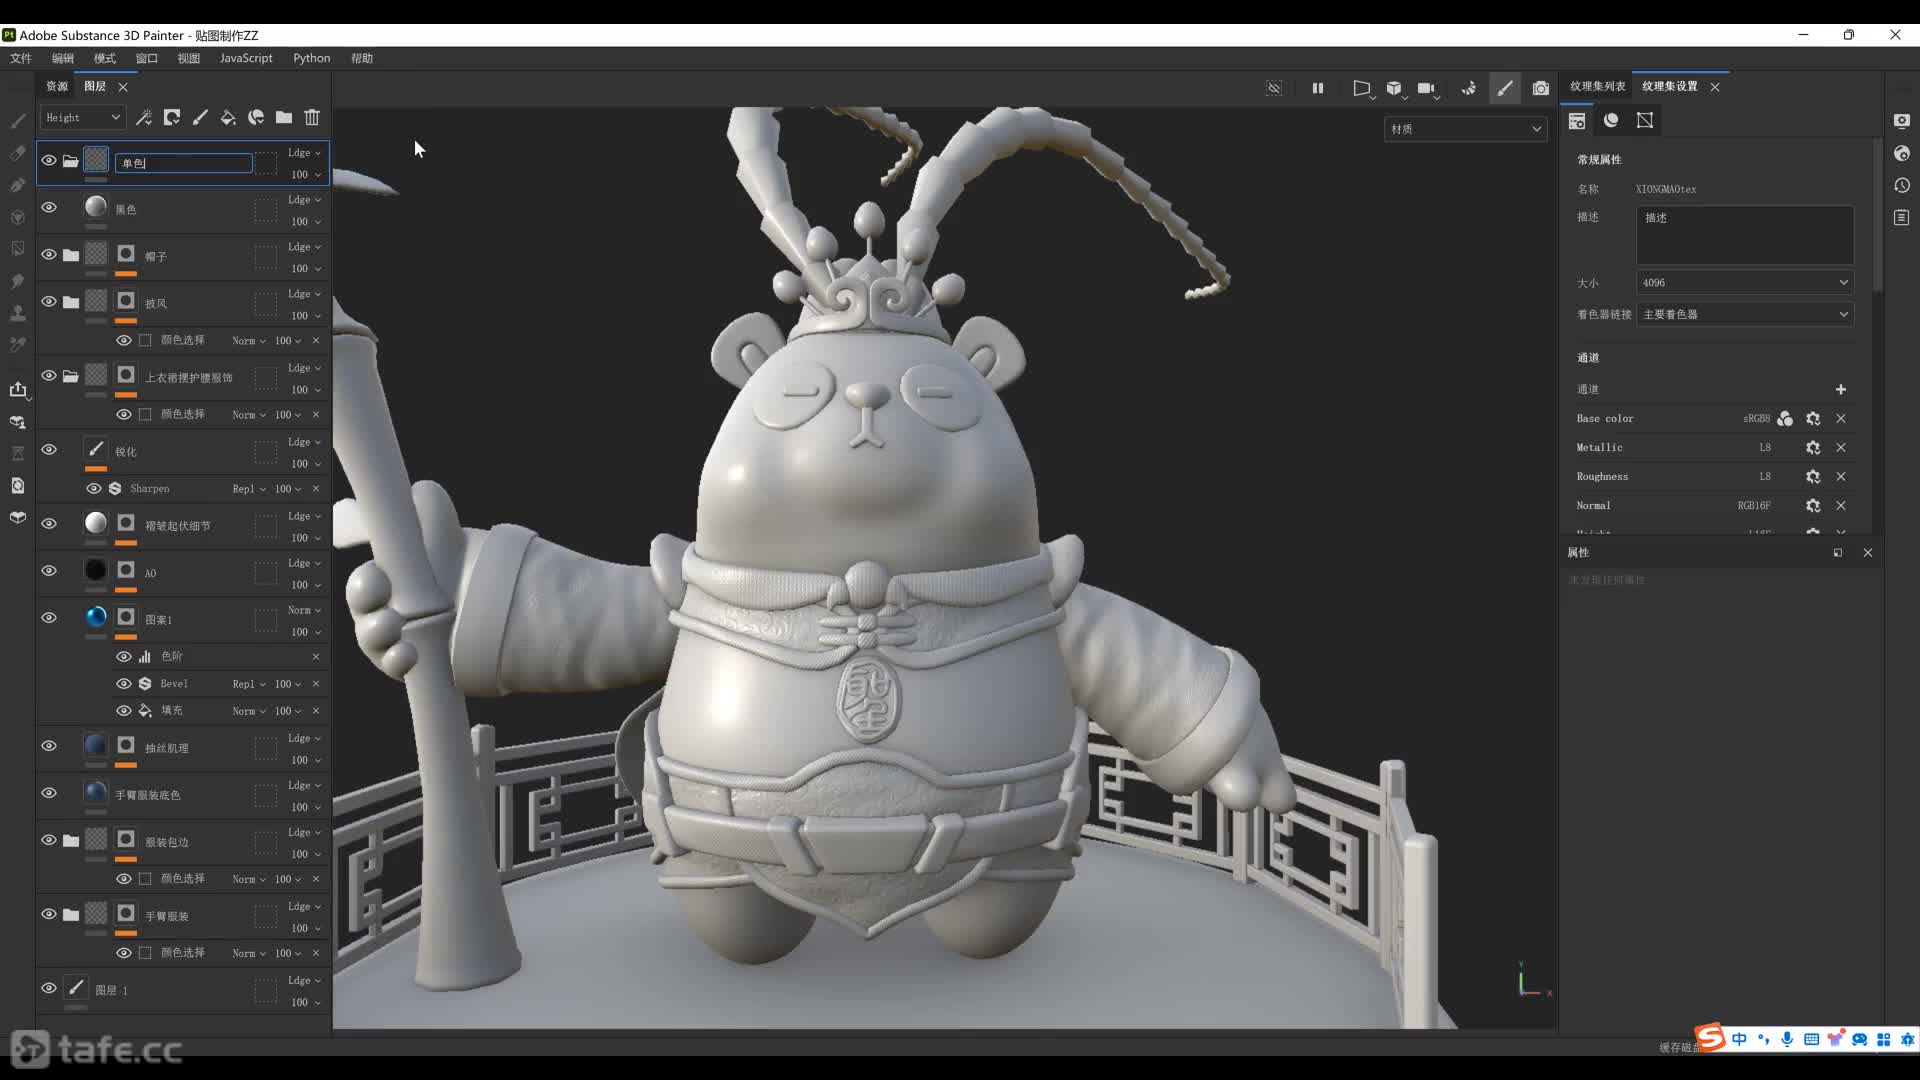
Task: Hide the AO layer
Action: coord(48,570)
